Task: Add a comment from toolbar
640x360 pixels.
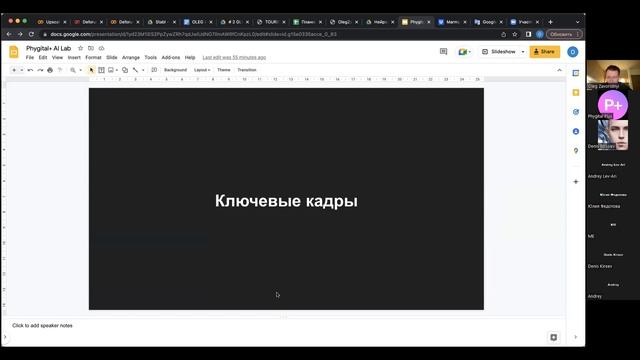Action: pos(154,70)
